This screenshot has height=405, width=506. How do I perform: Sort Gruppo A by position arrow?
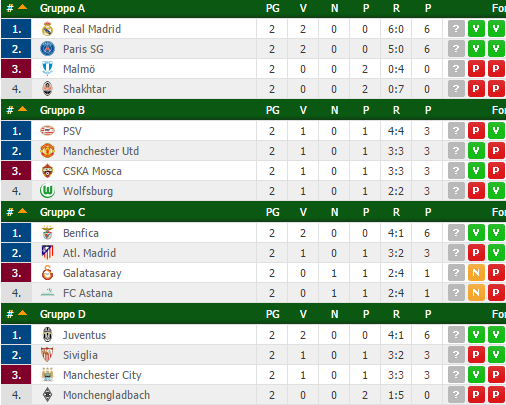tap(22, 7)
